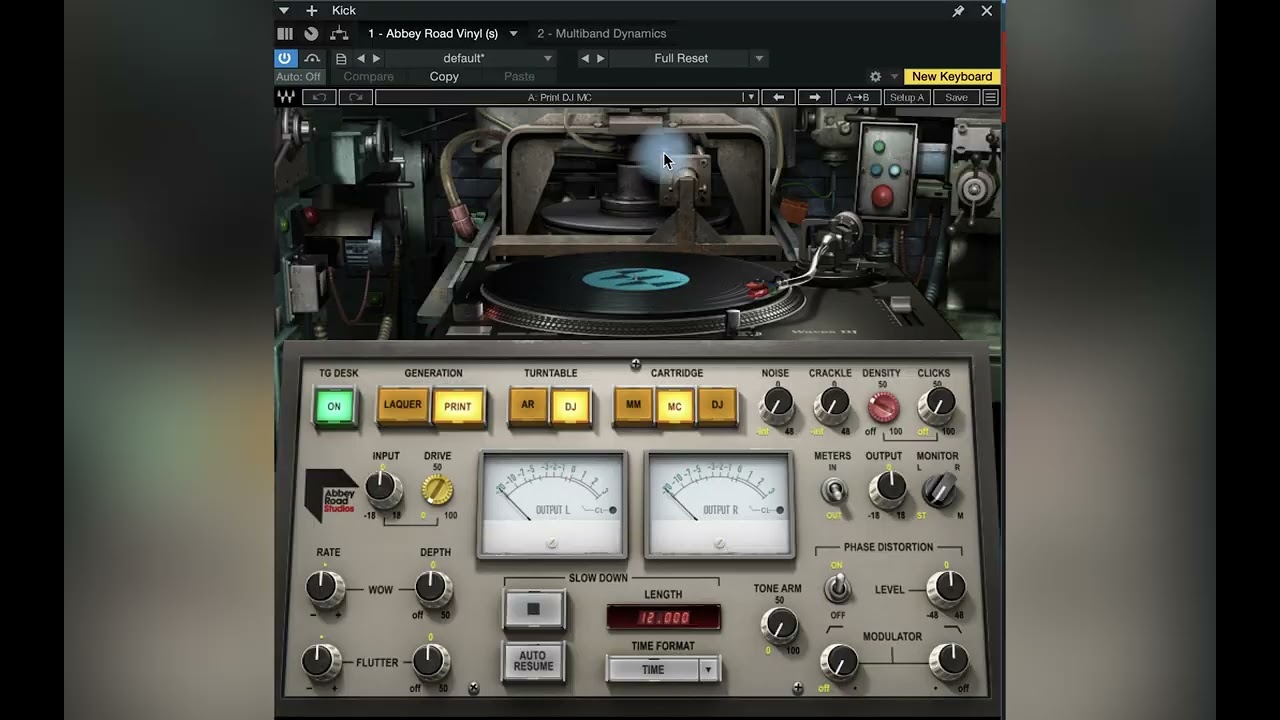This screenshot has height=720, width=1280.
Task: Click the red Density knob
Action: pos(883,407)
